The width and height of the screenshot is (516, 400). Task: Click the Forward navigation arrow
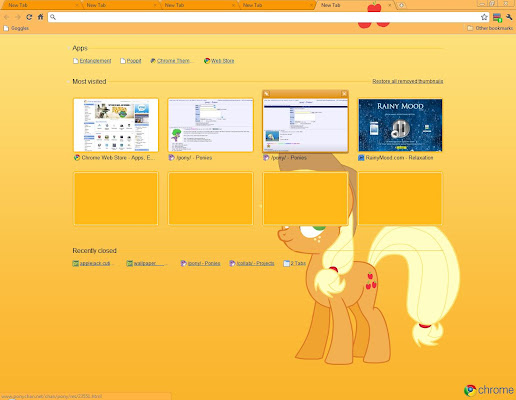point(18,17)
